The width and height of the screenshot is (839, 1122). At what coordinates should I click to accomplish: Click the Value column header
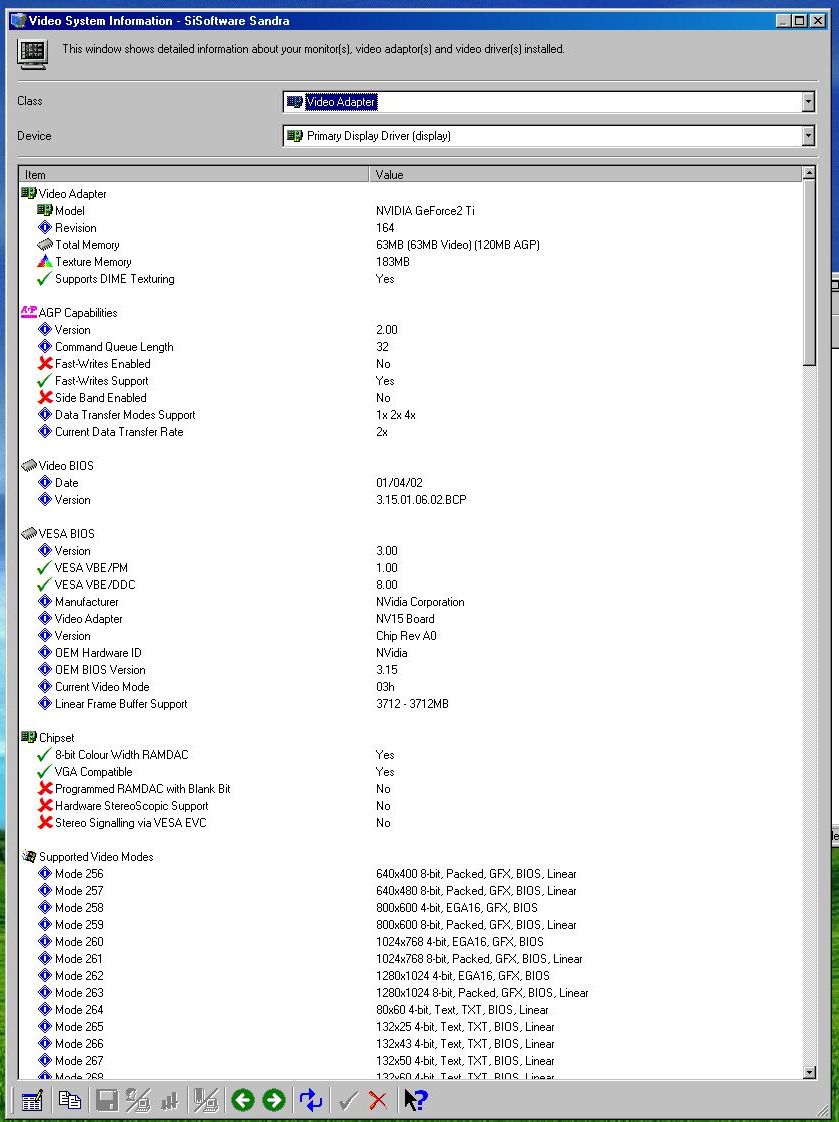point(585,175)
